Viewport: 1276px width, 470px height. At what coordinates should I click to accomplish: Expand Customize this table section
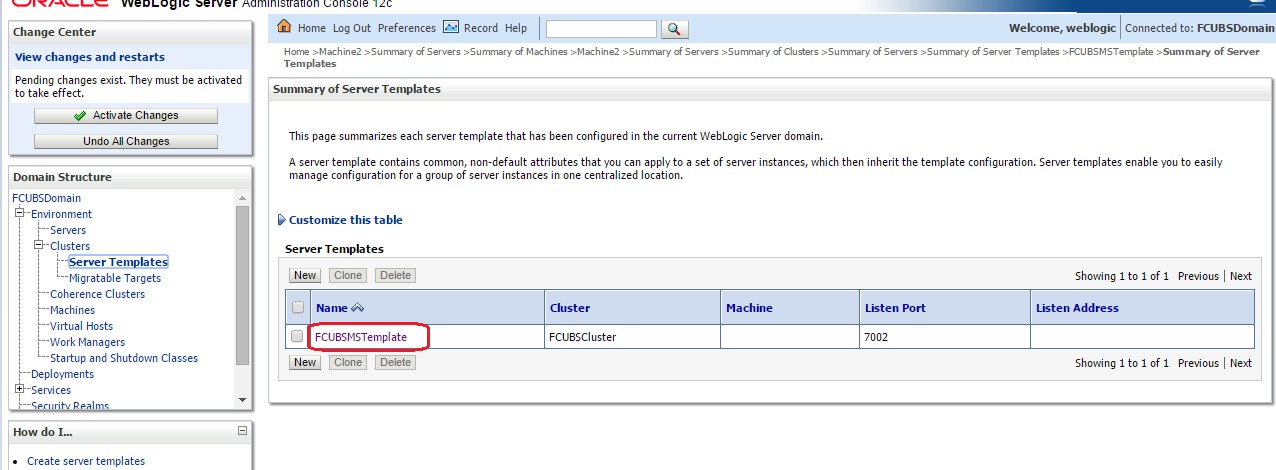pos(281,220)
